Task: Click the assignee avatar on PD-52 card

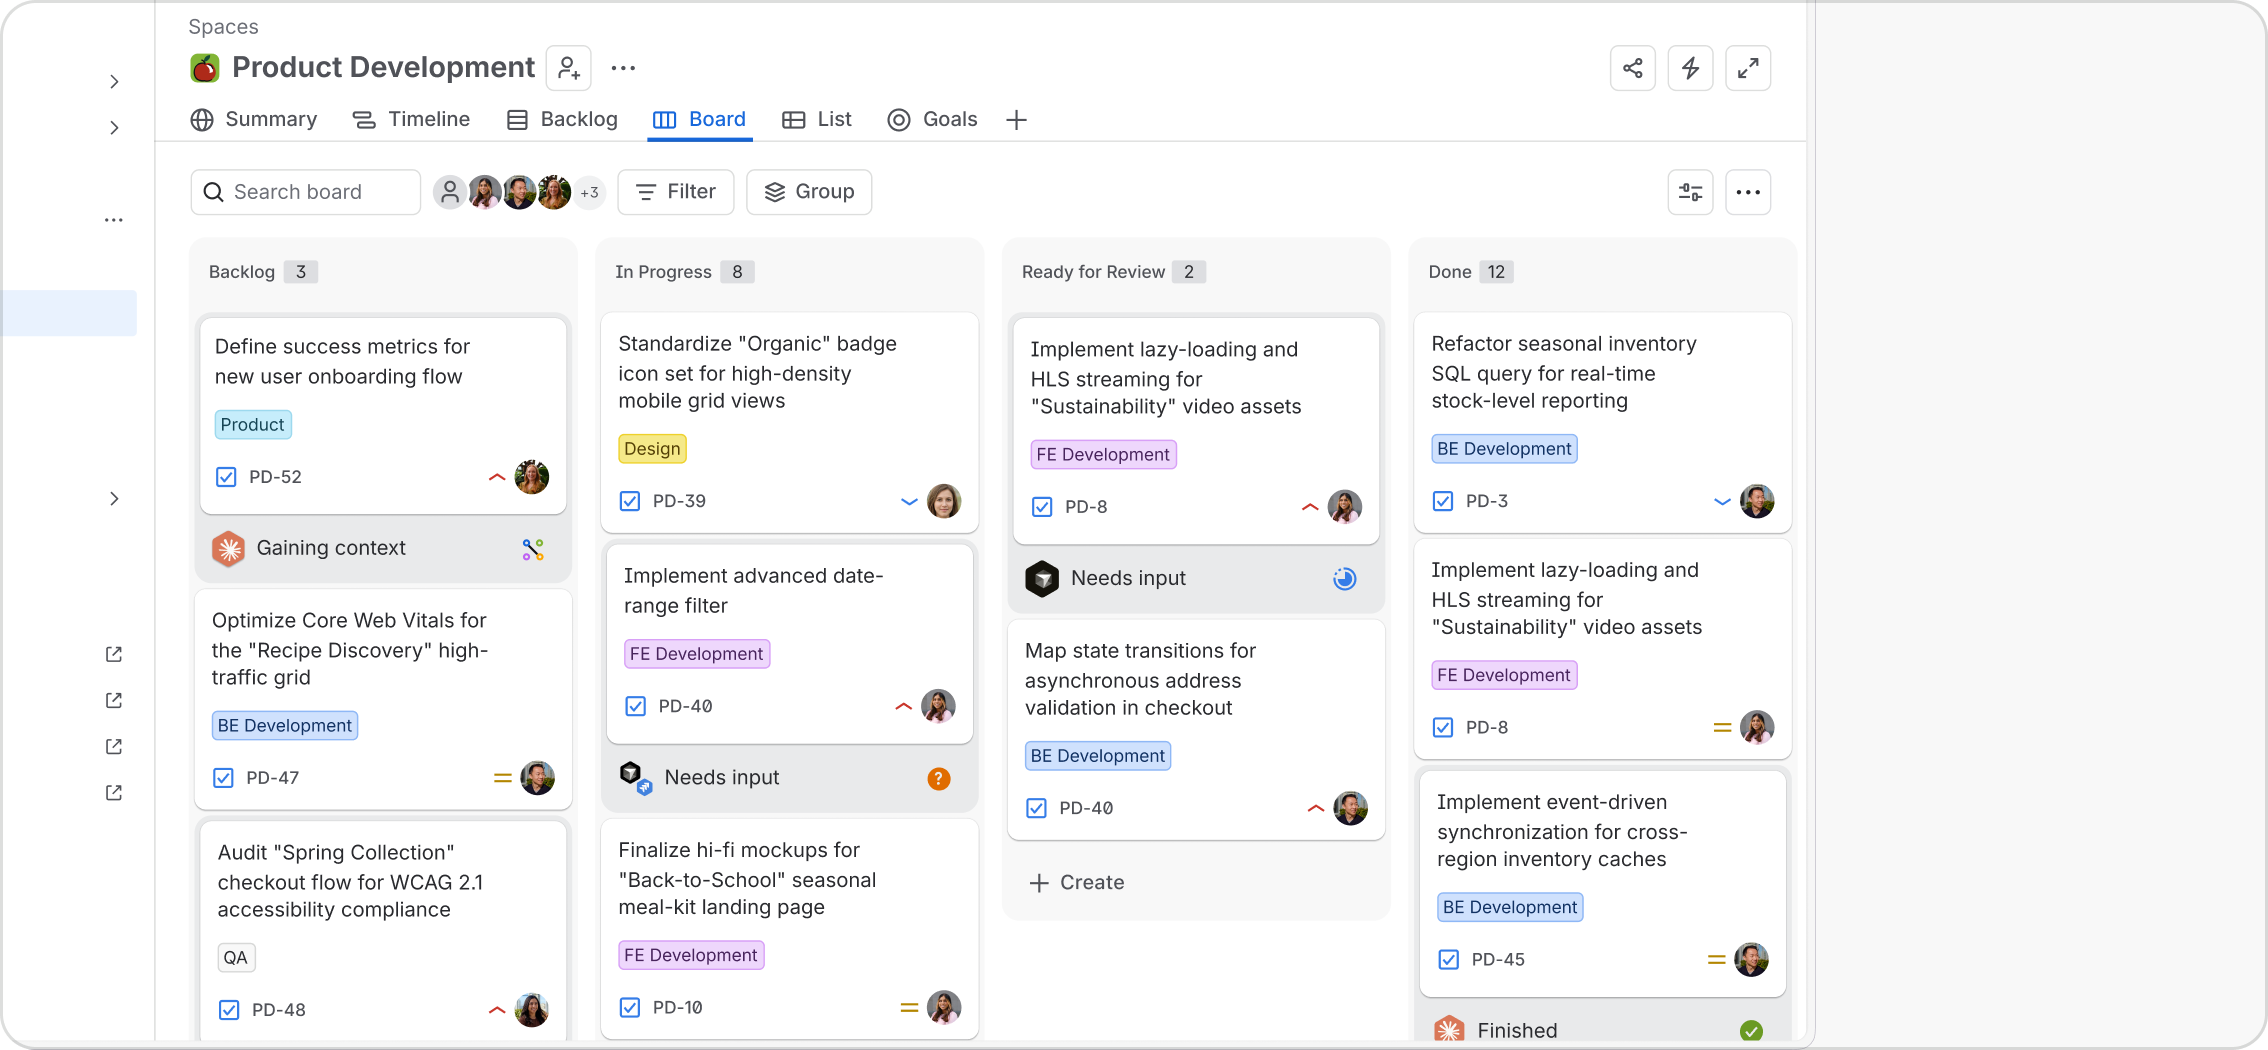Action: point(532,477)
